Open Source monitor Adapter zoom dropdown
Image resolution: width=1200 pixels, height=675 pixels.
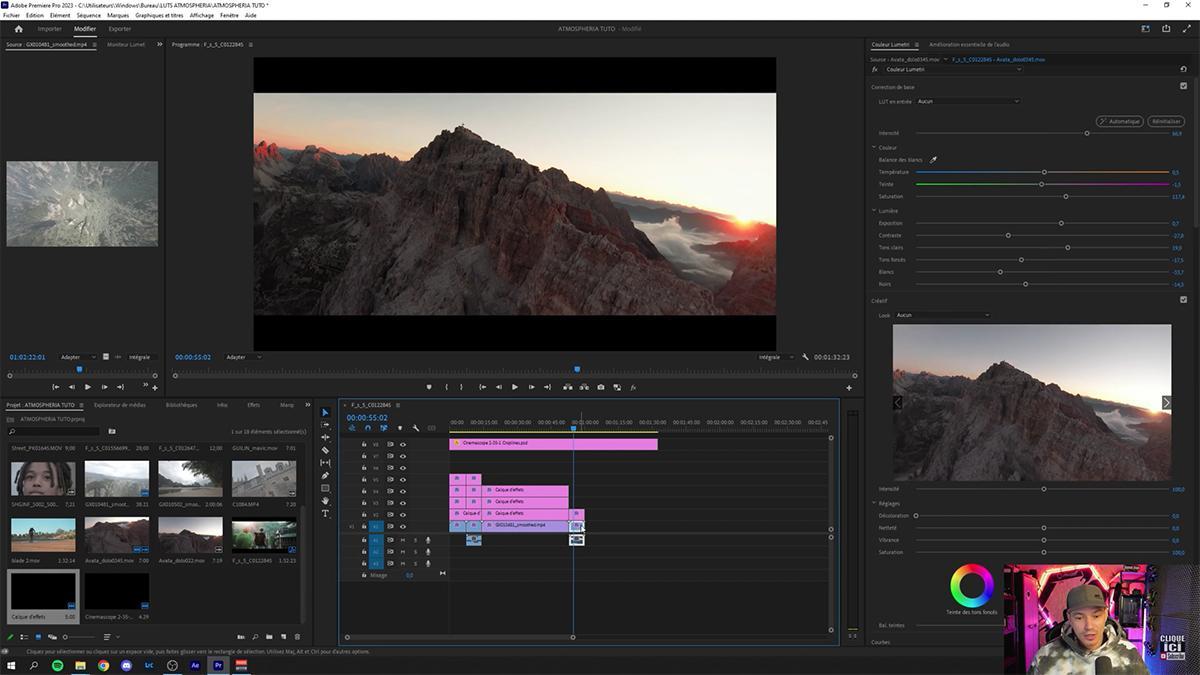(x=78, y=357)
